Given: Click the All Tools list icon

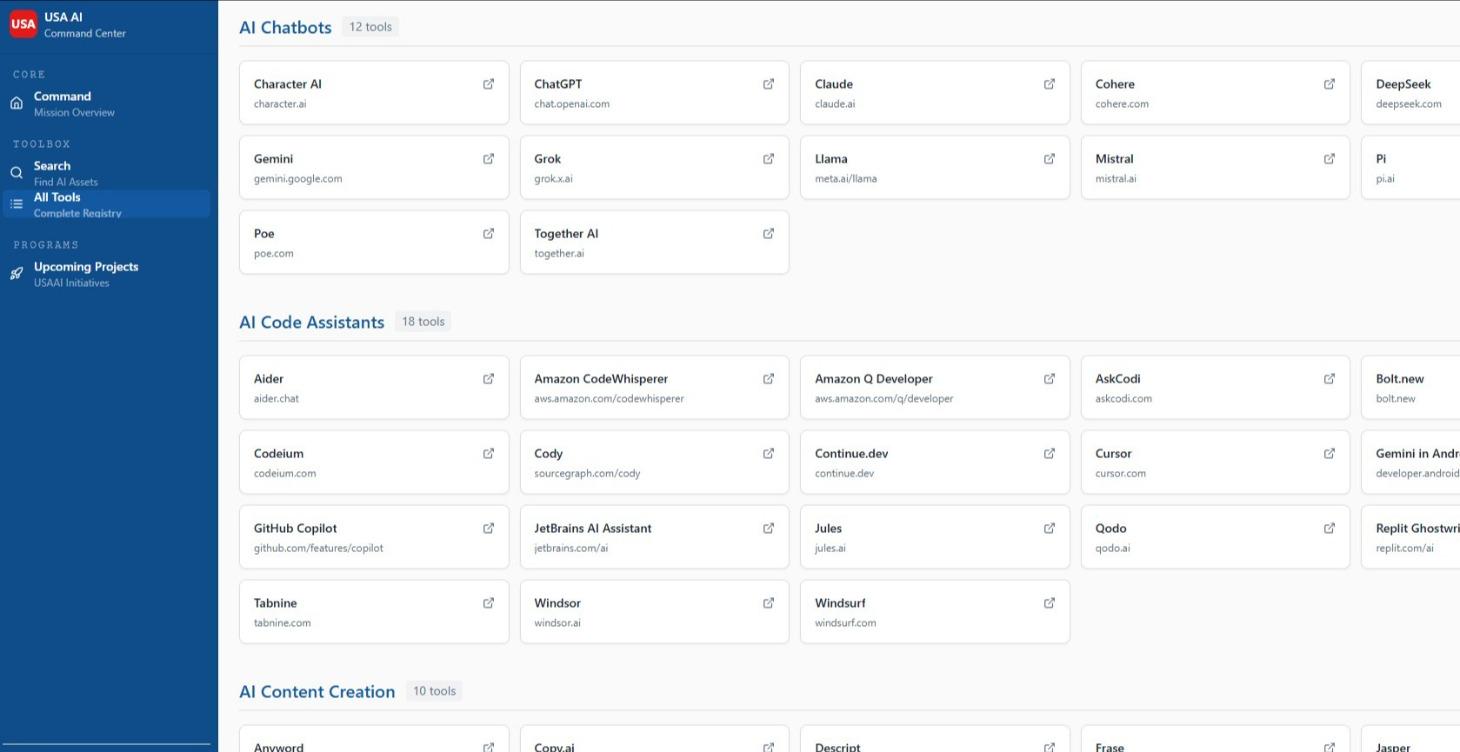Looking at the screenshot, I should tap(16, 203).
